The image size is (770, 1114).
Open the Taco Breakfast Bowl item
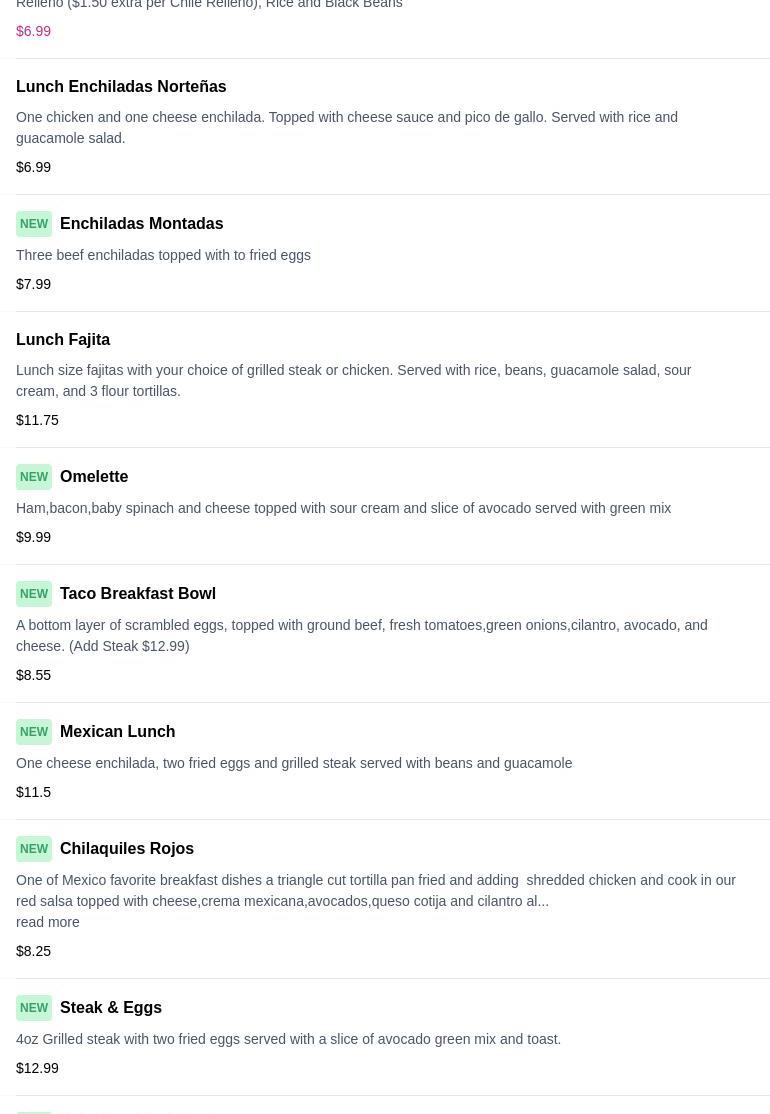coord(138,594)
